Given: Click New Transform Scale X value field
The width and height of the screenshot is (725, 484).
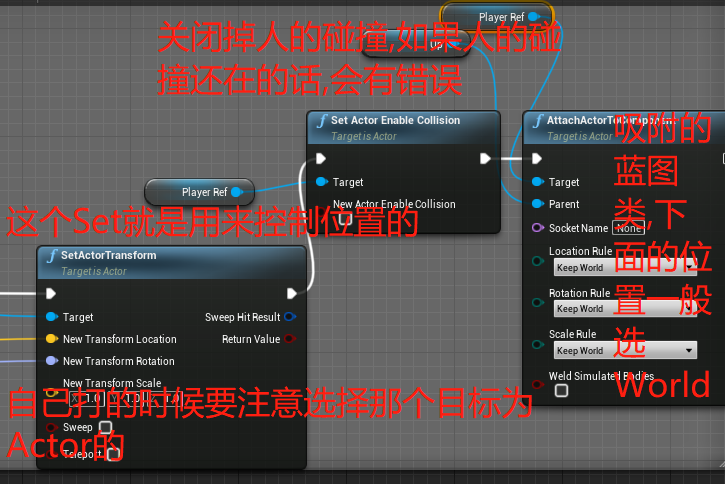Looking at the screenshot, I should pos(87,398).
